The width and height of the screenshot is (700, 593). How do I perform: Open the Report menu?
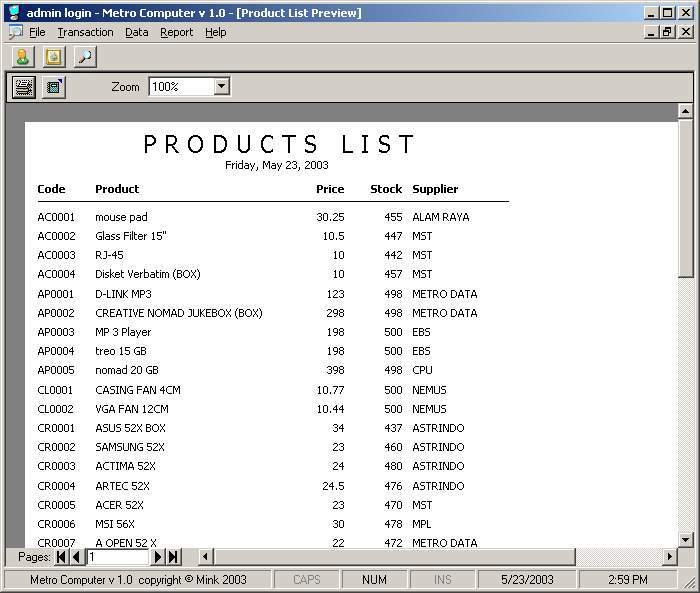pos(177,32)
